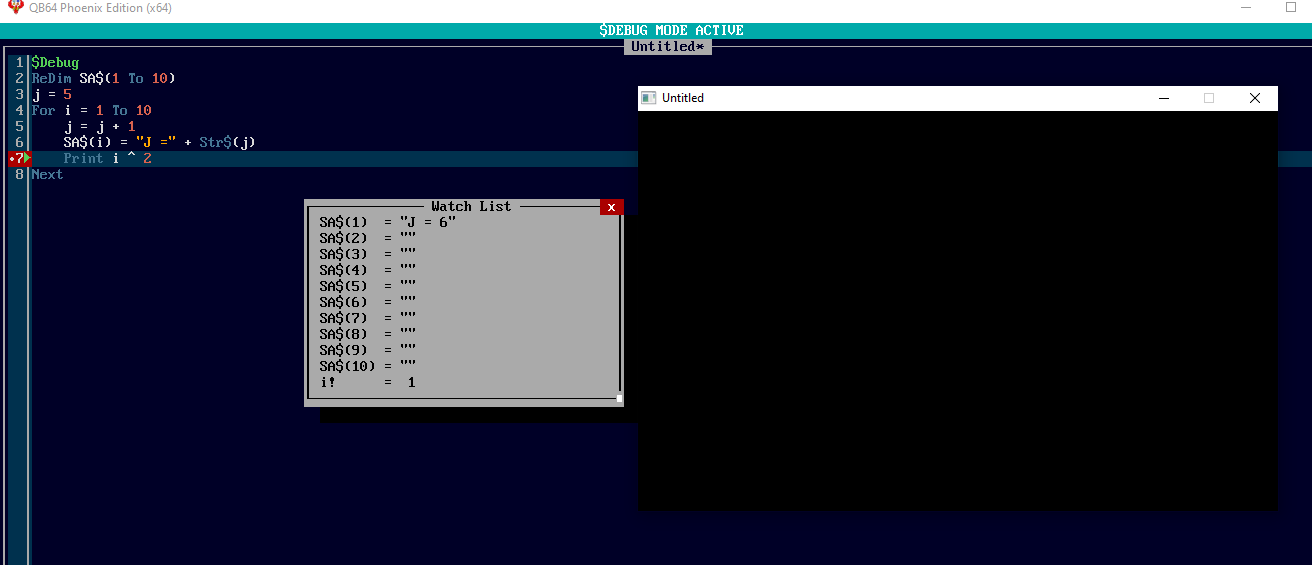Select watch entry SA$(4)
This screenshot has width=1312, height=565.
368,270
